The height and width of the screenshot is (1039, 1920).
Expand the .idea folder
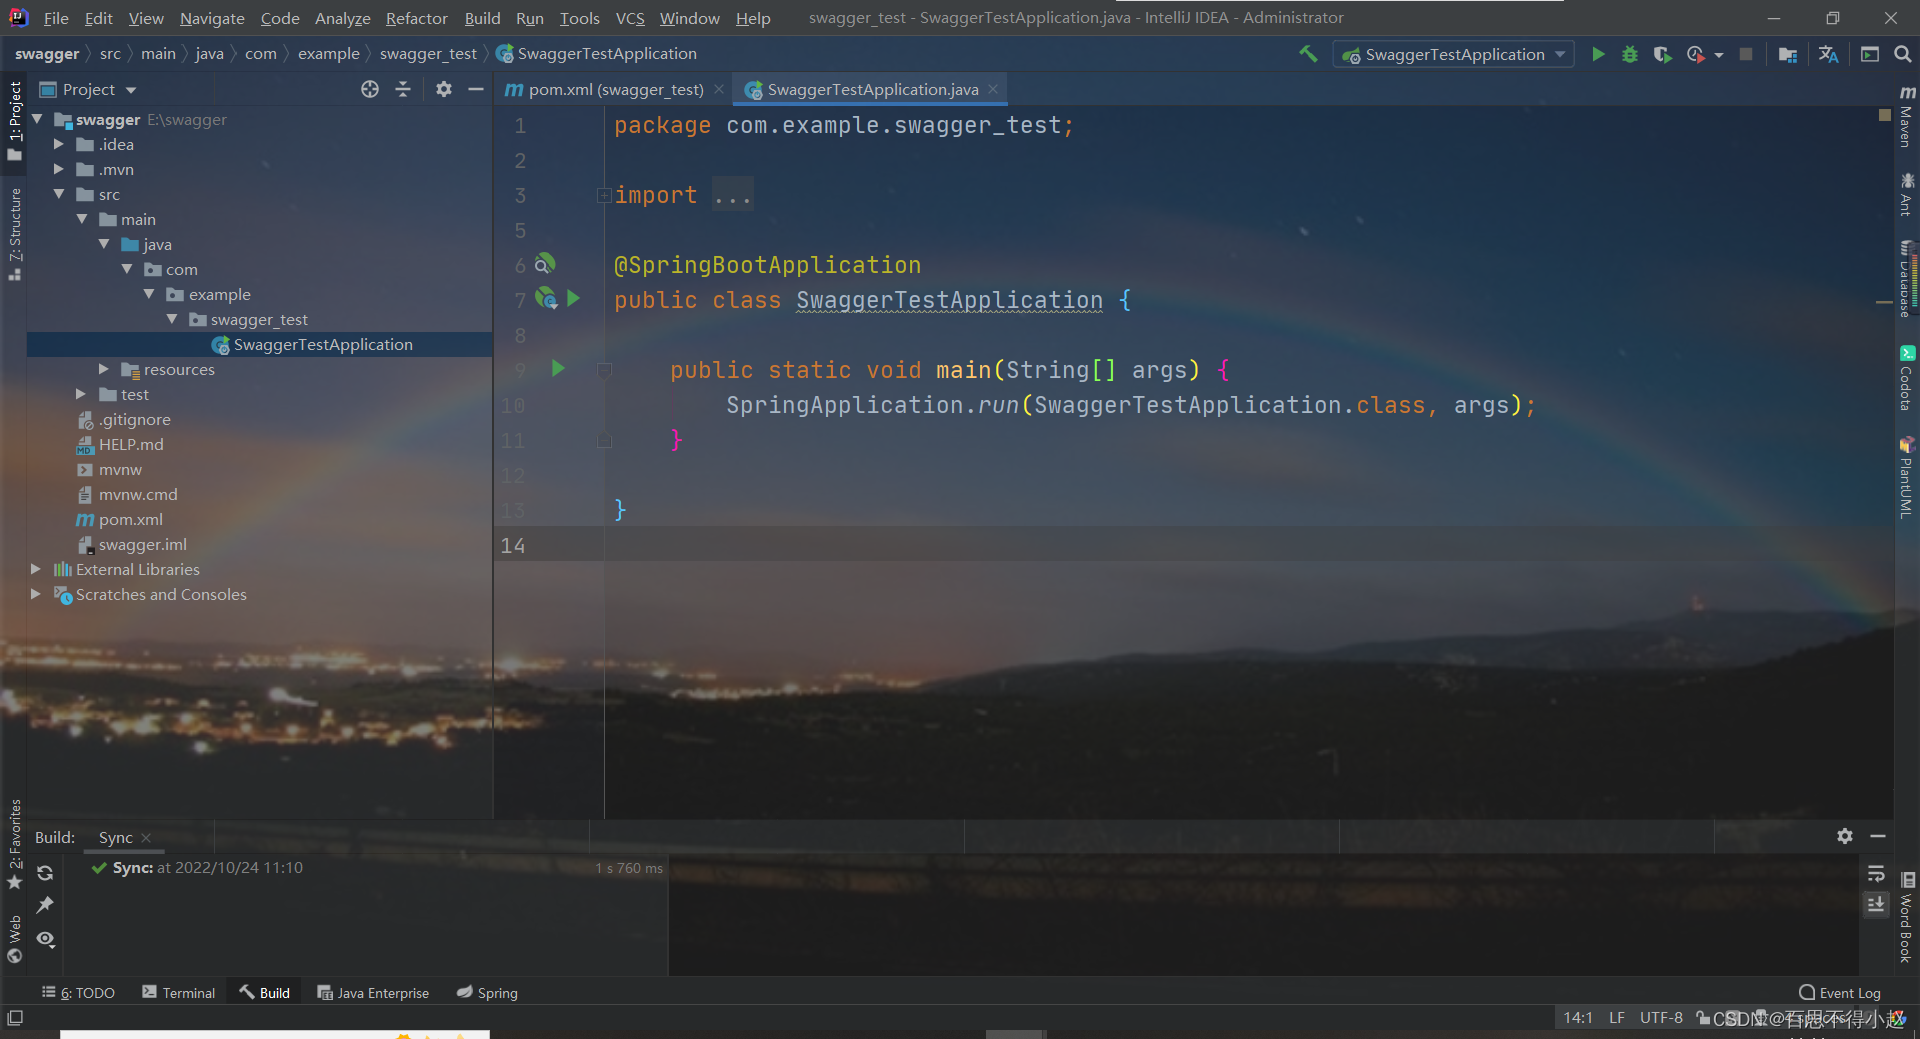(x=59, y=144)
